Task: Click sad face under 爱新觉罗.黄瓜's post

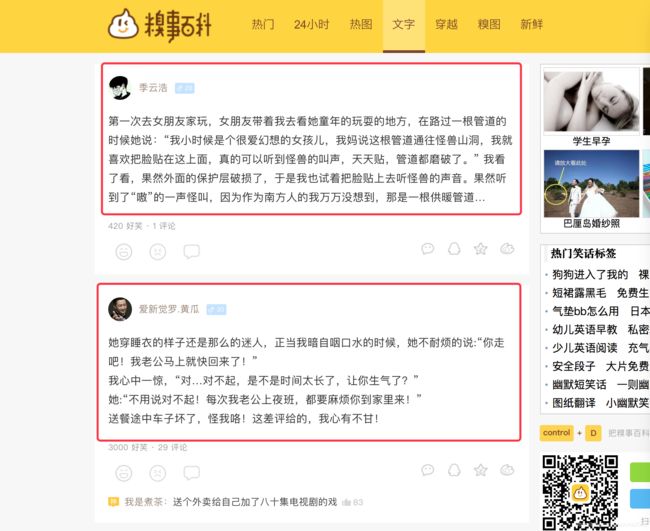Action: tap(158, 473)
